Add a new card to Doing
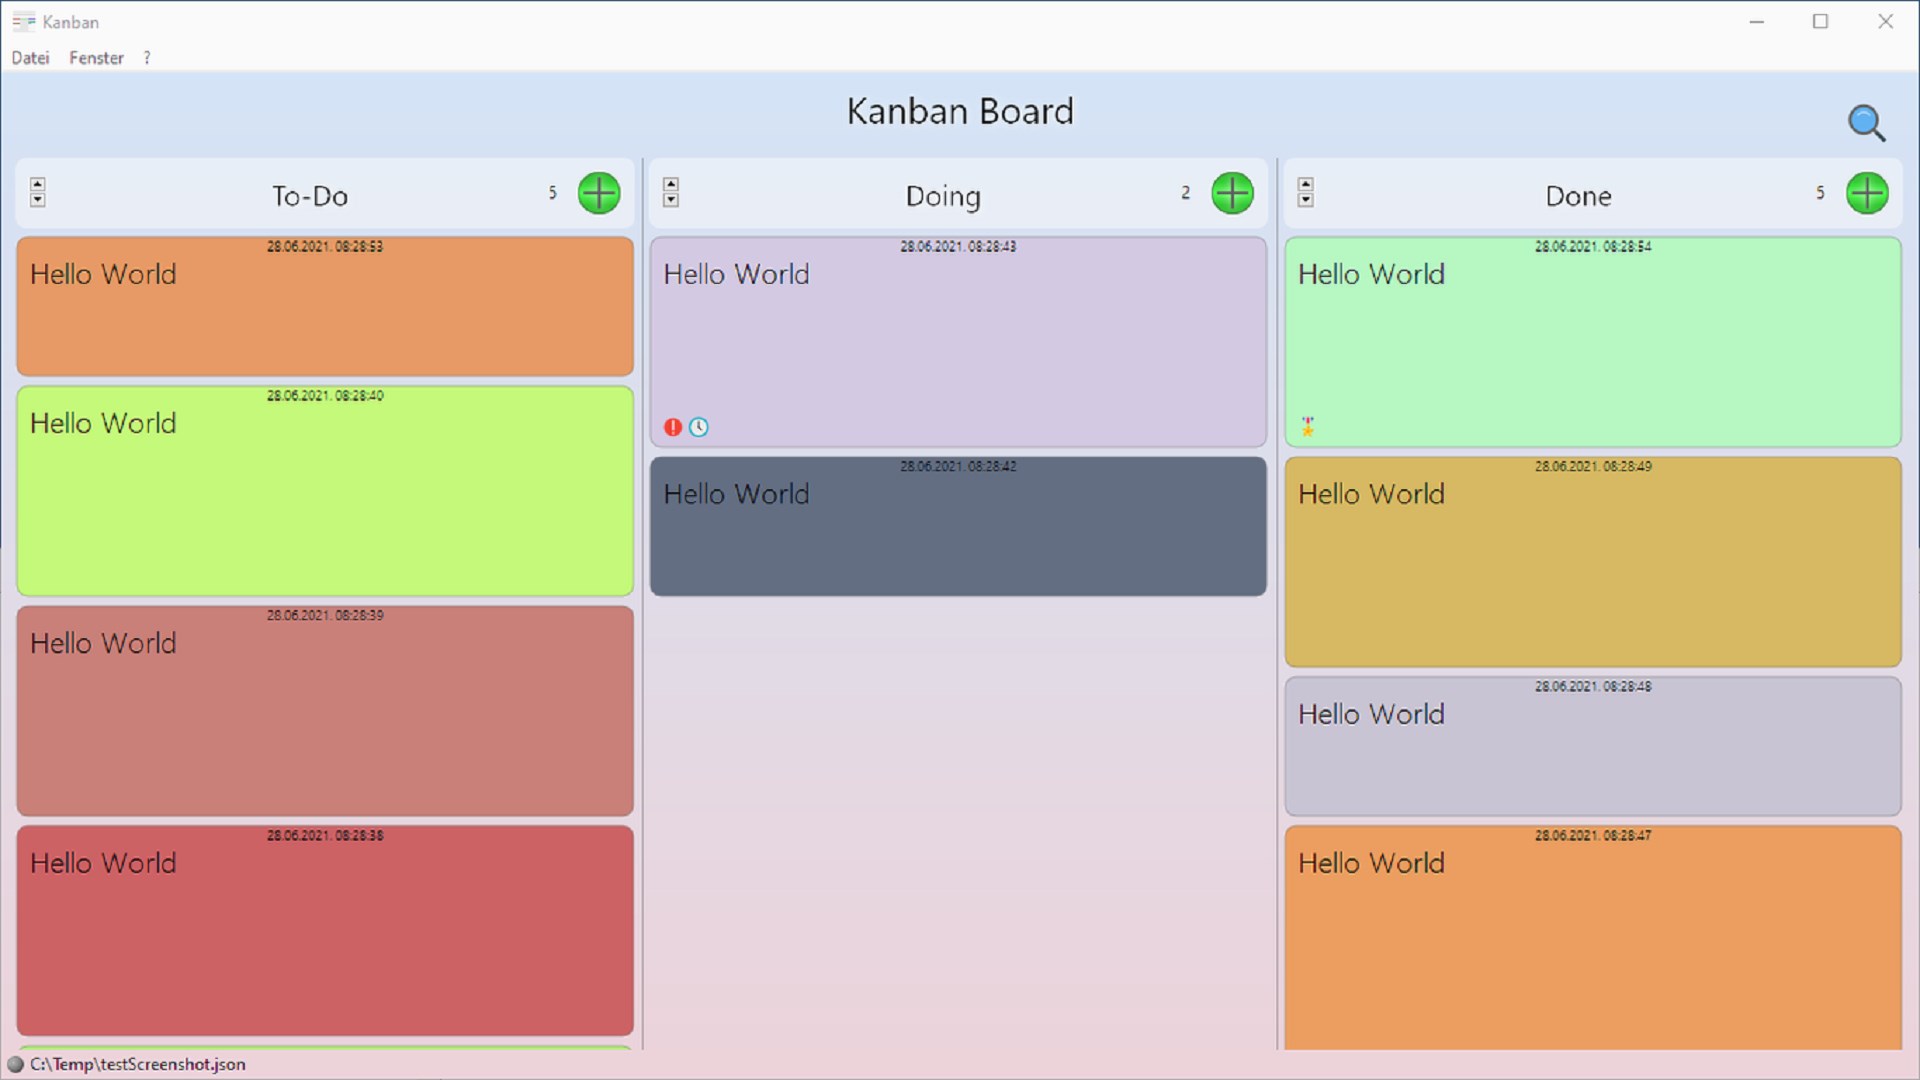 1232,193
